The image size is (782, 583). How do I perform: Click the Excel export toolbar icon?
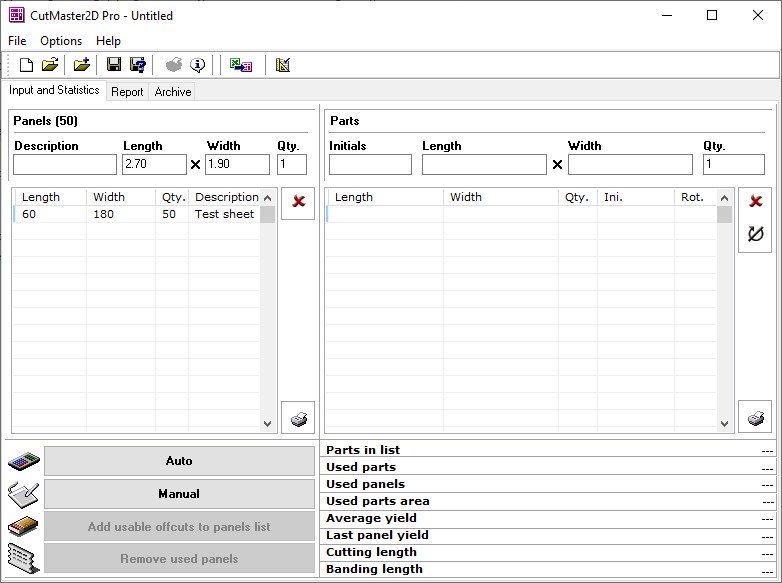pyautogui.click(x=240, y=65)
